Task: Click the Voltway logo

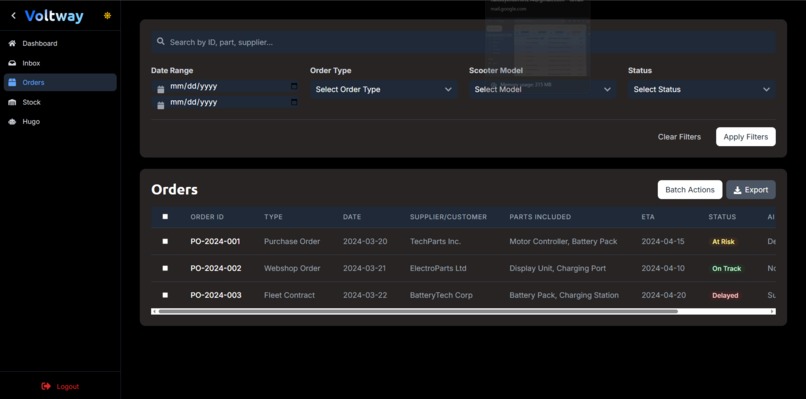Action: click(54, 16)
